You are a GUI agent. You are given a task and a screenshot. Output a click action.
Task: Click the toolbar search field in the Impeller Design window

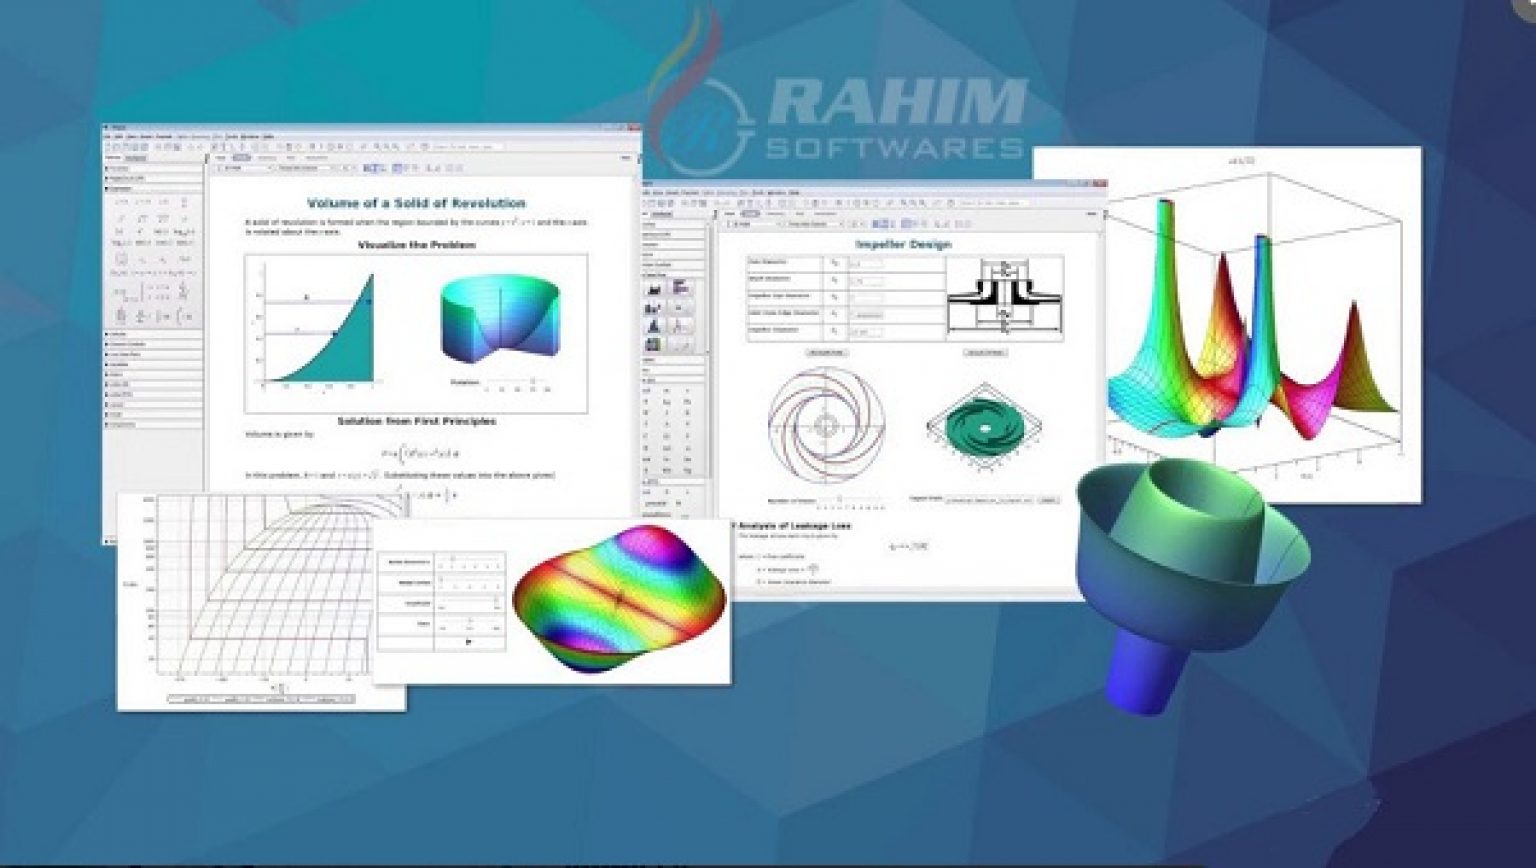point(994,202)
